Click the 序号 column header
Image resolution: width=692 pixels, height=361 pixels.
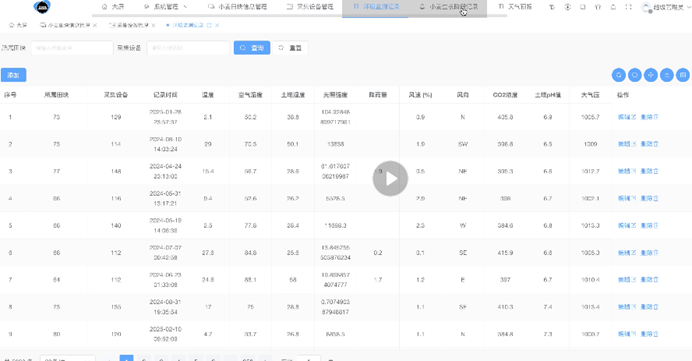(x=10, y=95)
